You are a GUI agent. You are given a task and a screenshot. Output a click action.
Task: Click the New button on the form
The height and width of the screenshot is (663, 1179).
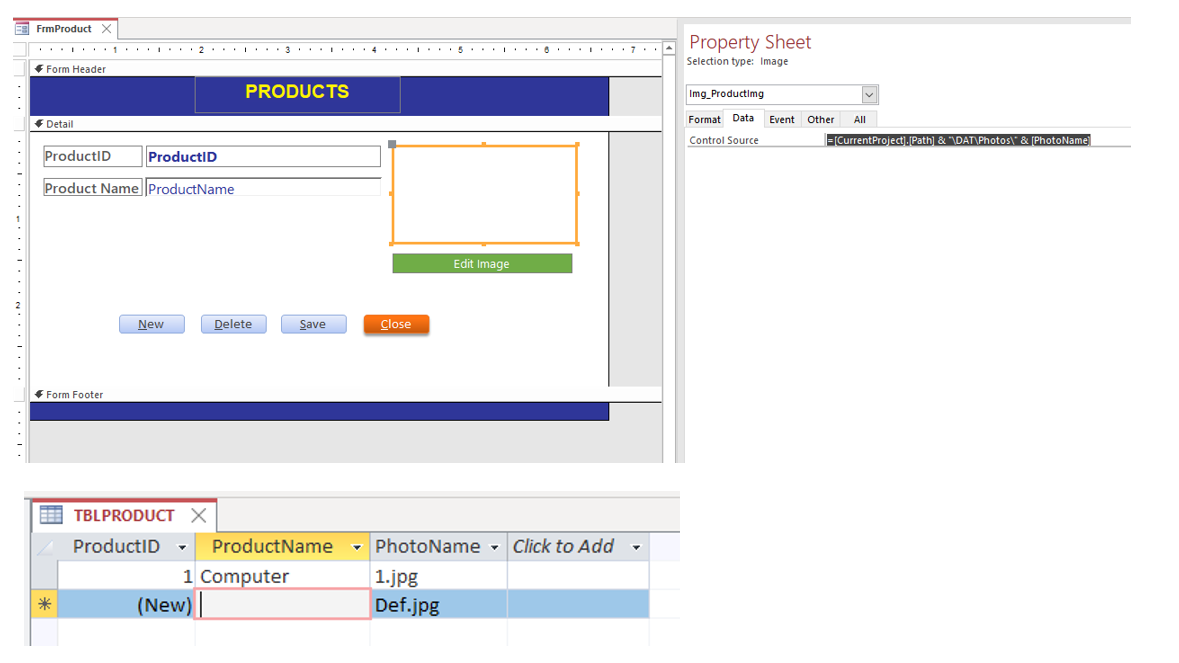tap(151, 324)
